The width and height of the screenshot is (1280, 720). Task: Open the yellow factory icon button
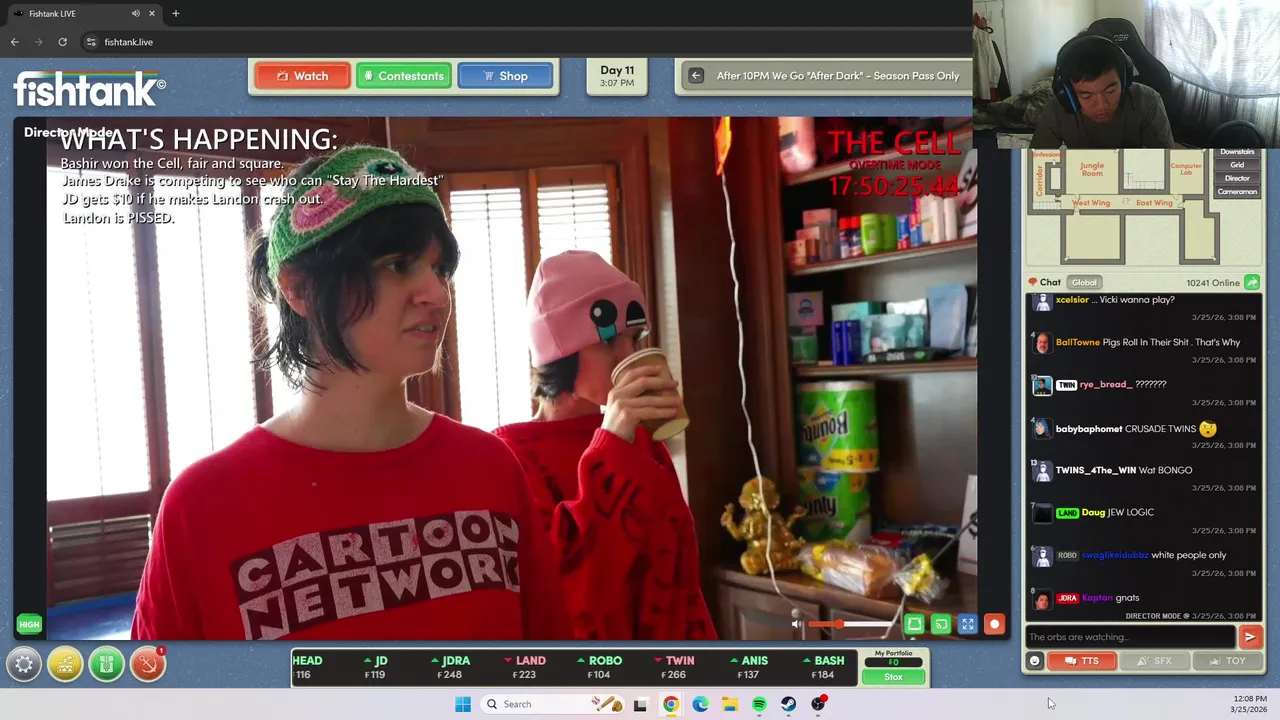[65, 664]
